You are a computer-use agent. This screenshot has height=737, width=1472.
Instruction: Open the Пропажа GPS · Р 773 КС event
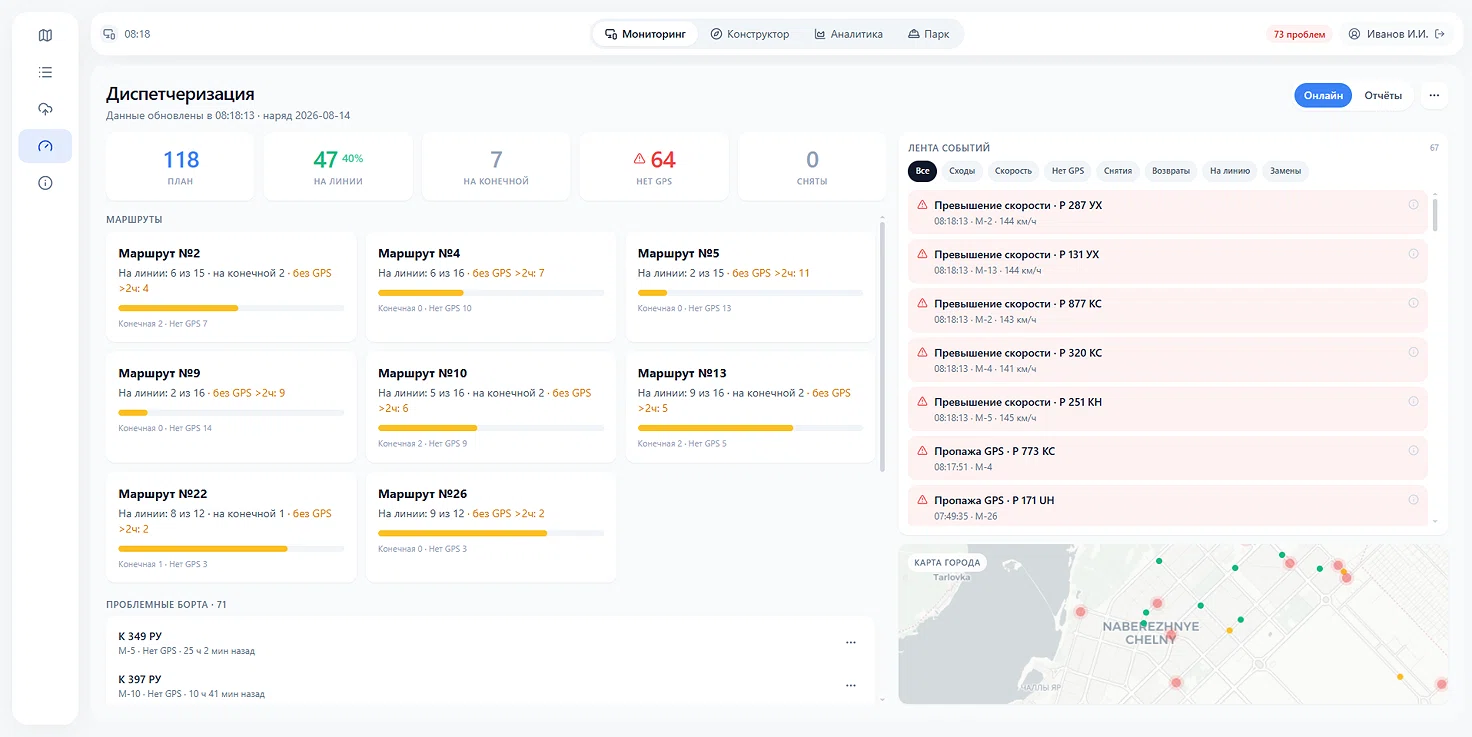click(1168, 458)
